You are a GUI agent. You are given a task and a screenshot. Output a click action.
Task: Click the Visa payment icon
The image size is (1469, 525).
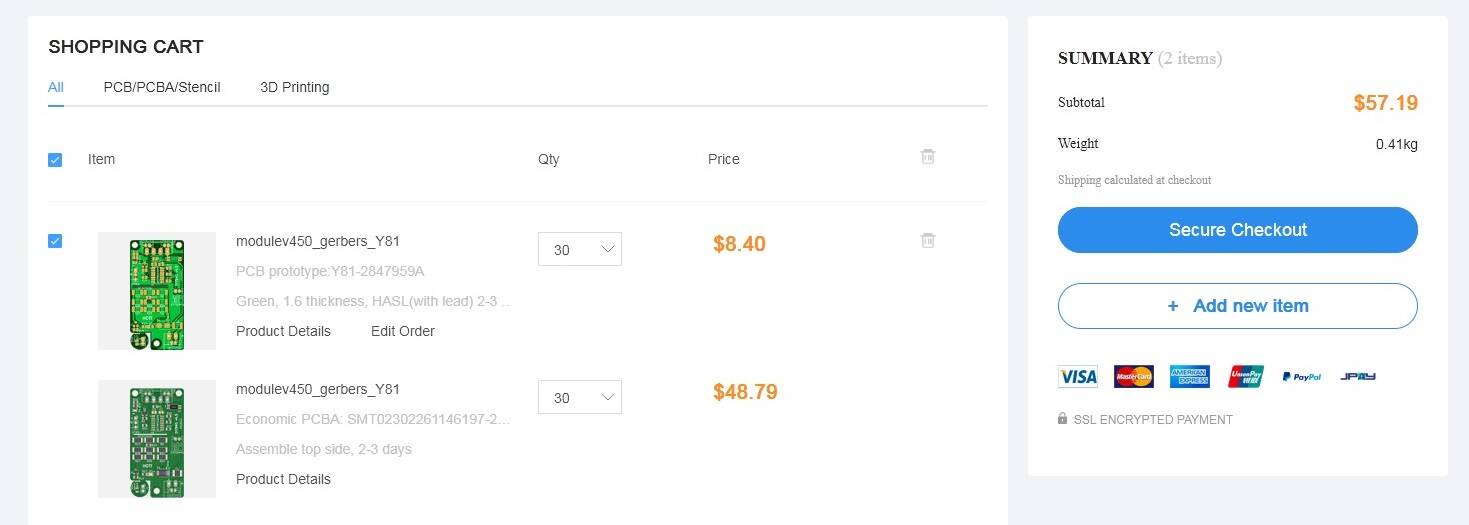coord(1077,377)
